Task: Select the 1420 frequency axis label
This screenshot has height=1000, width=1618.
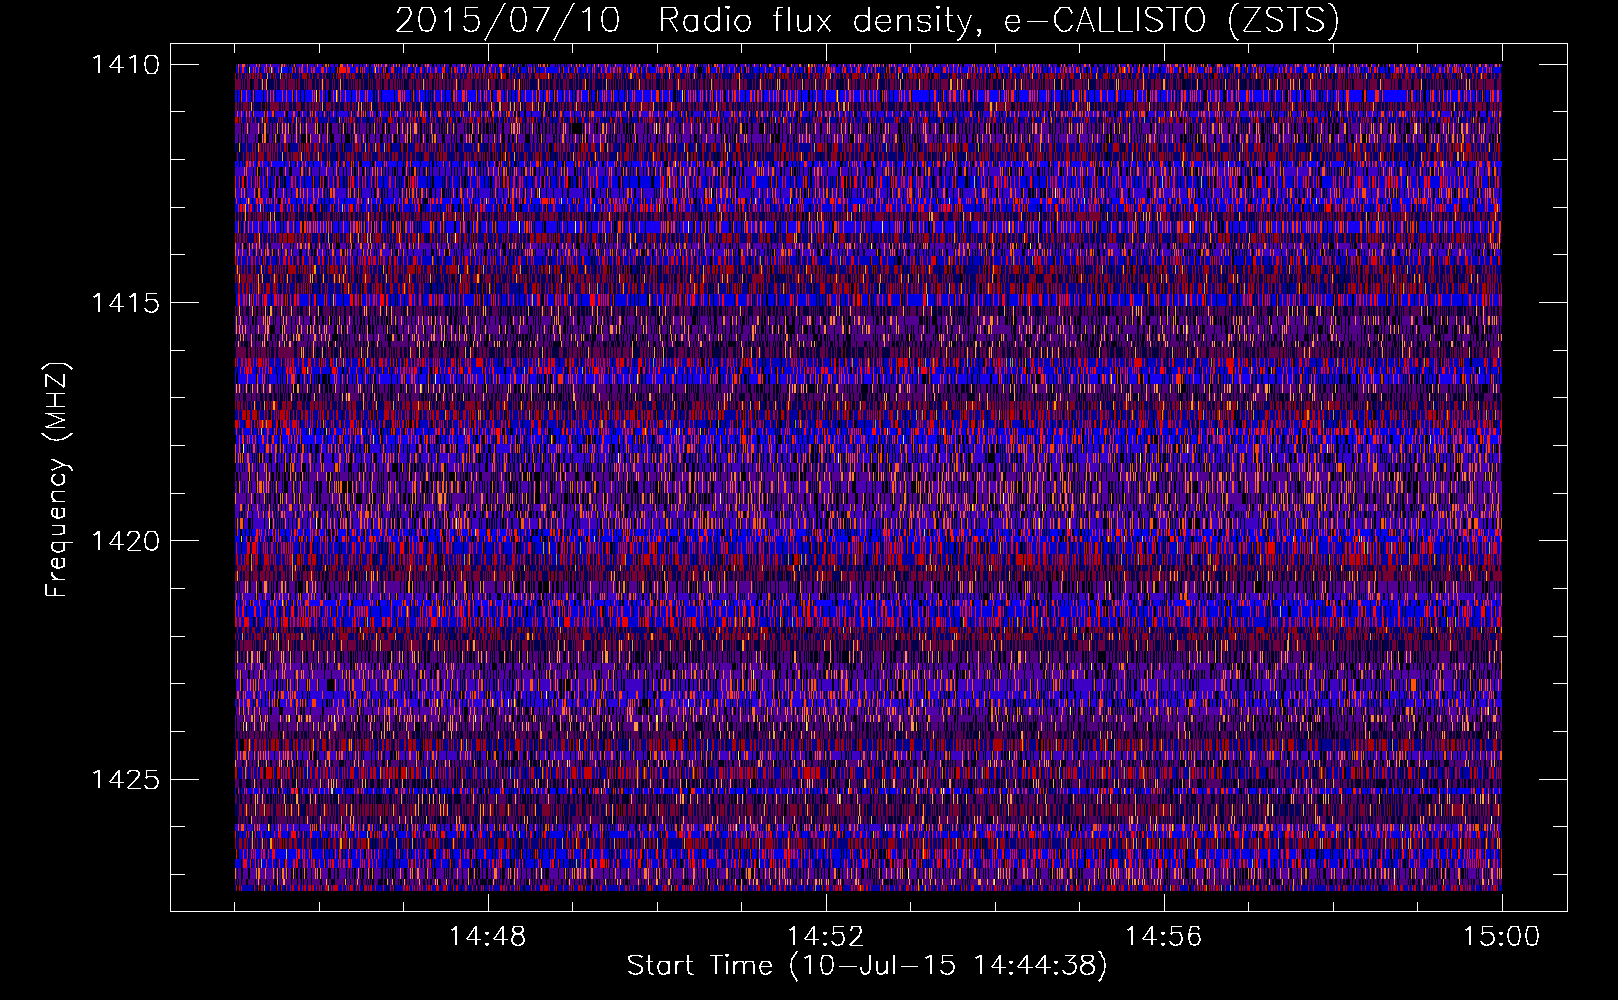Action: 125,541
